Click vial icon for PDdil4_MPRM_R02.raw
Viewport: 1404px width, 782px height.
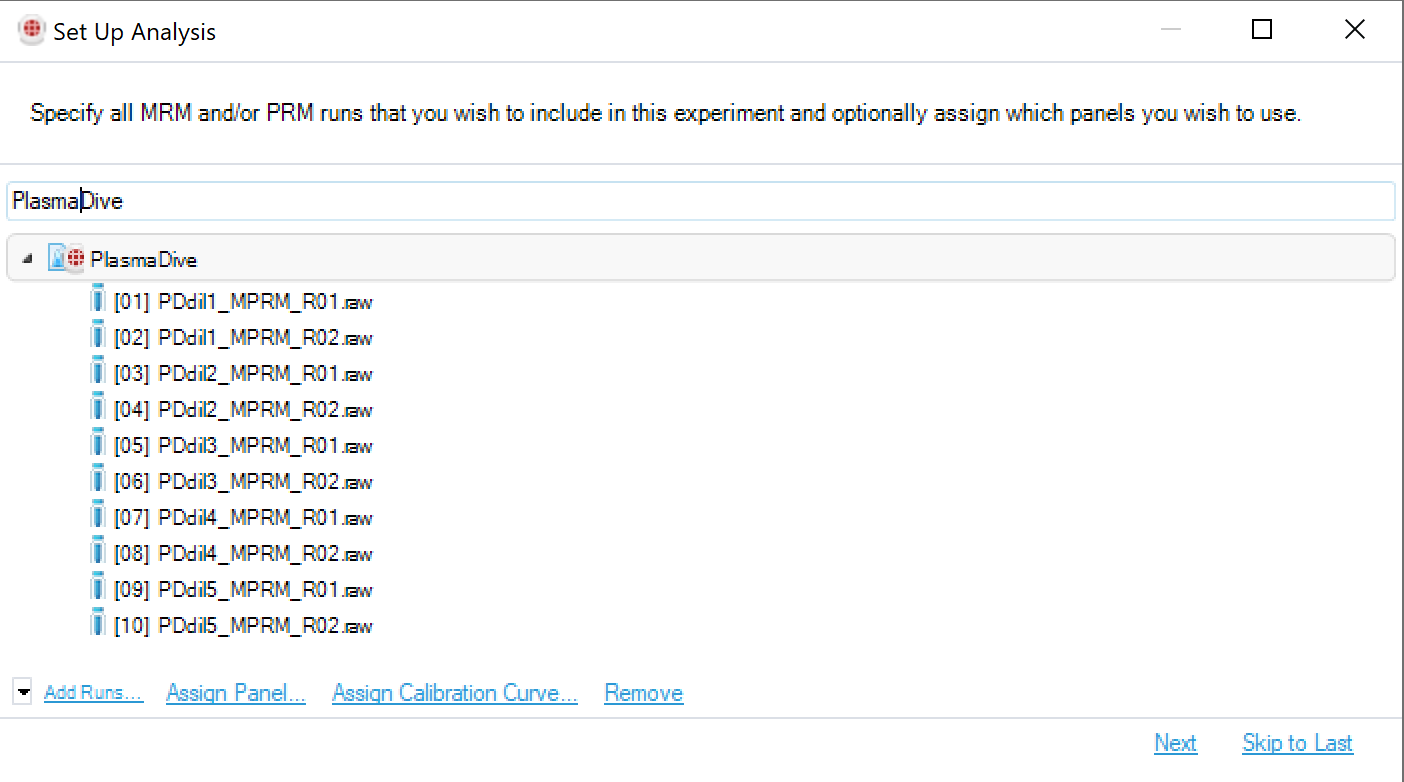coord(98,551)
